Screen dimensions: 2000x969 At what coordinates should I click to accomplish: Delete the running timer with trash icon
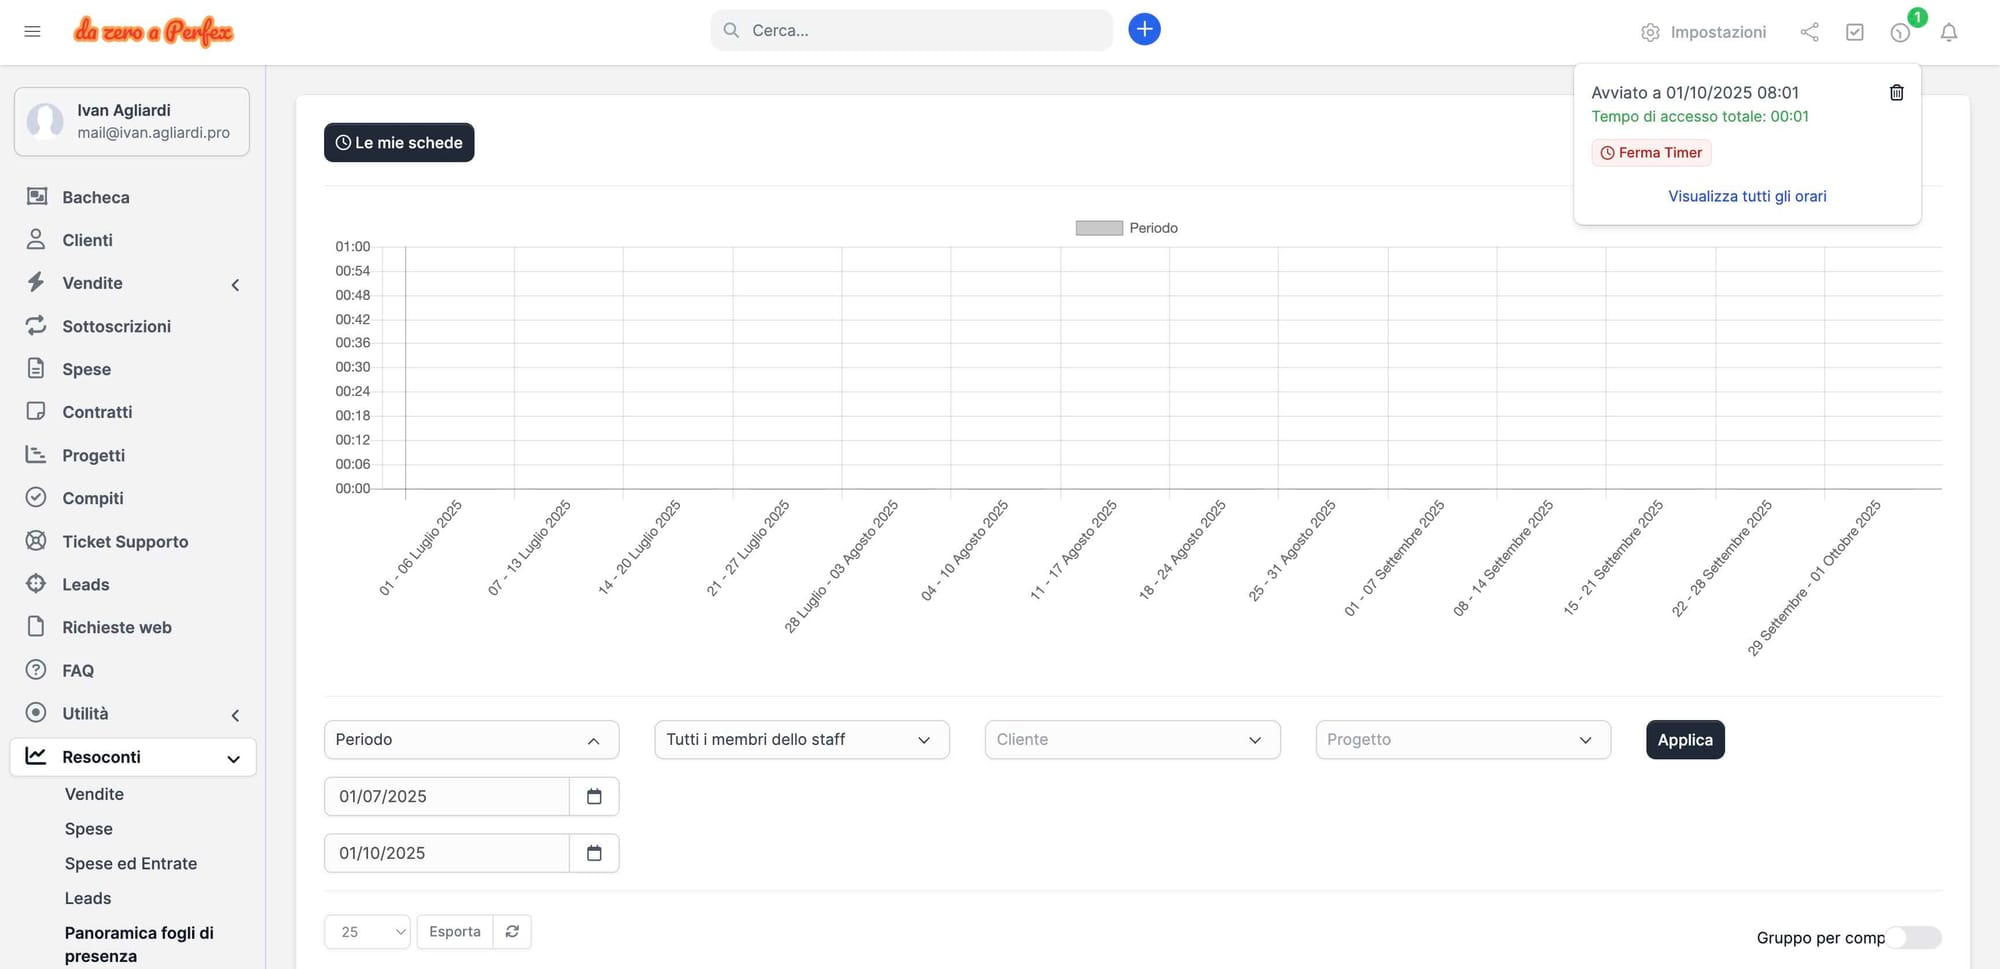tap(1896, 93)
